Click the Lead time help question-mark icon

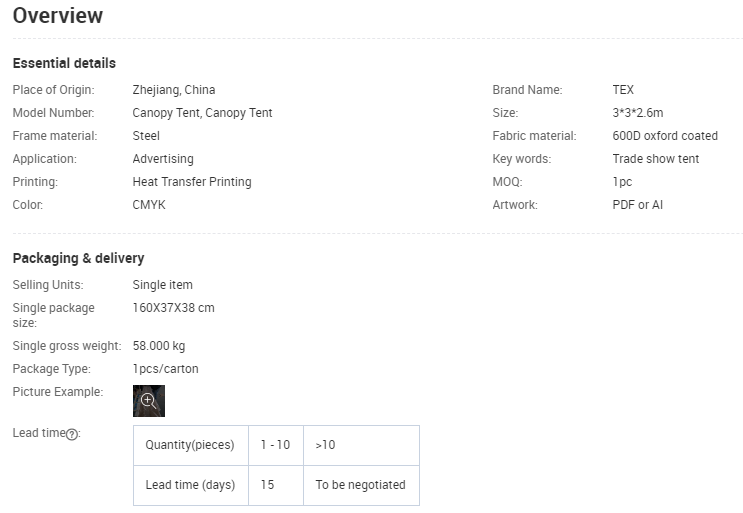click(x=72, y=434)
